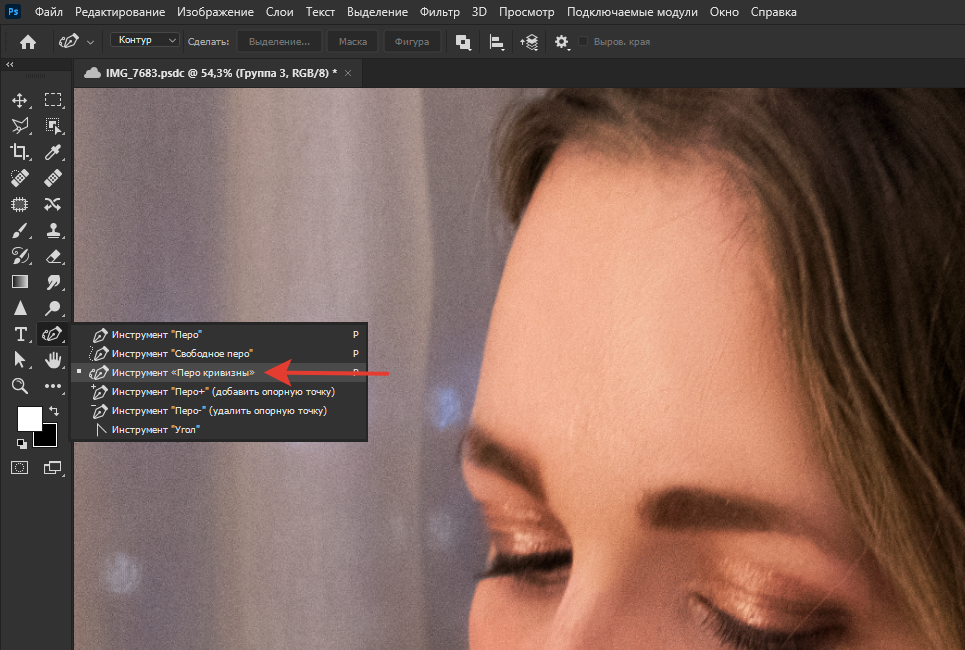Choose Инструмент «Перо кривизны» from flyout
Viewport: 965px width, 650px height.
pyautogui.click(x=220, y=372)
